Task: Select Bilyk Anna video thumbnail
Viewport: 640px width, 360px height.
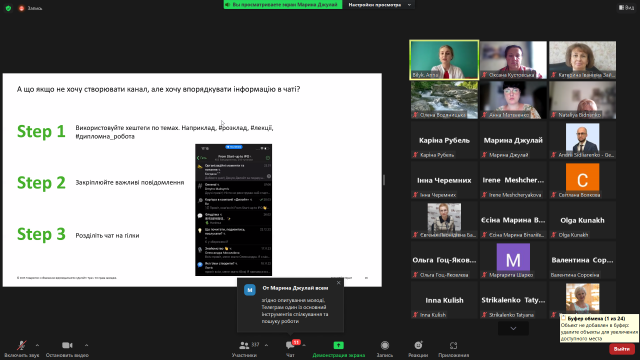Action: click(444, 60)
